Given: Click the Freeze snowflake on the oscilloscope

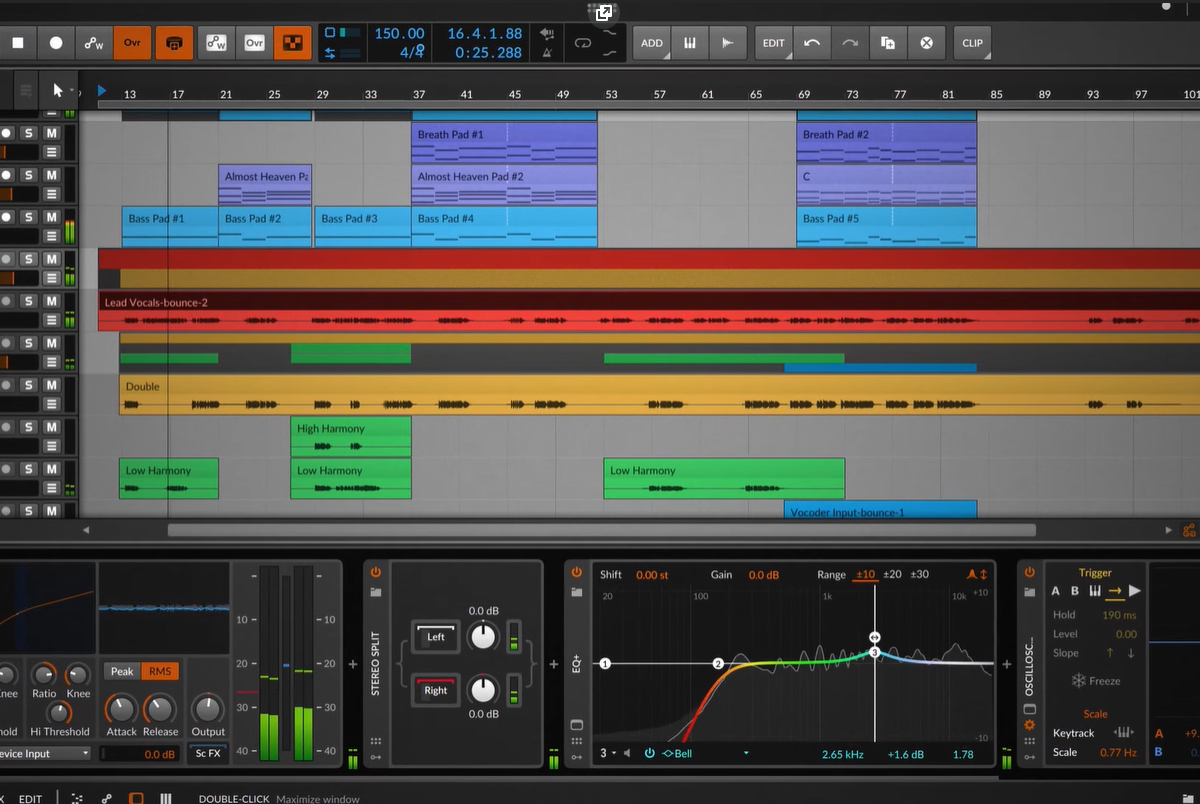Looking at the screenshot, I should point(1079,681).
